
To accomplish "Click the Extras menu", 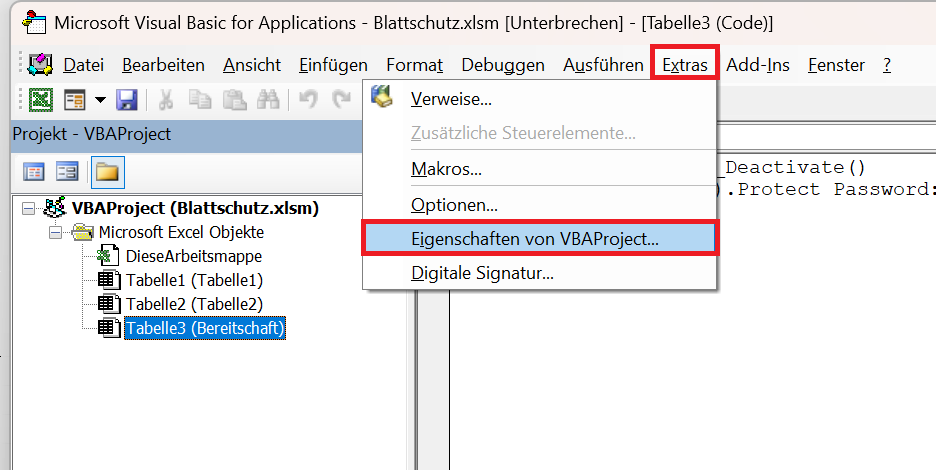I will 685,64.
